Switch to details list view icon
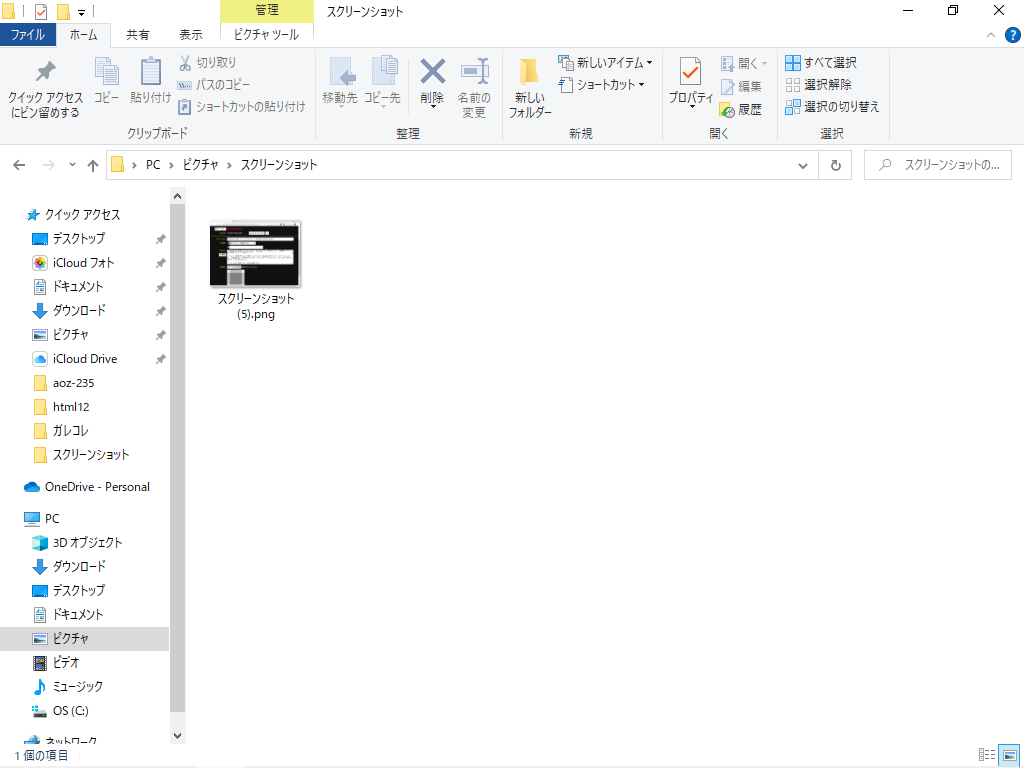 point(986,755)
